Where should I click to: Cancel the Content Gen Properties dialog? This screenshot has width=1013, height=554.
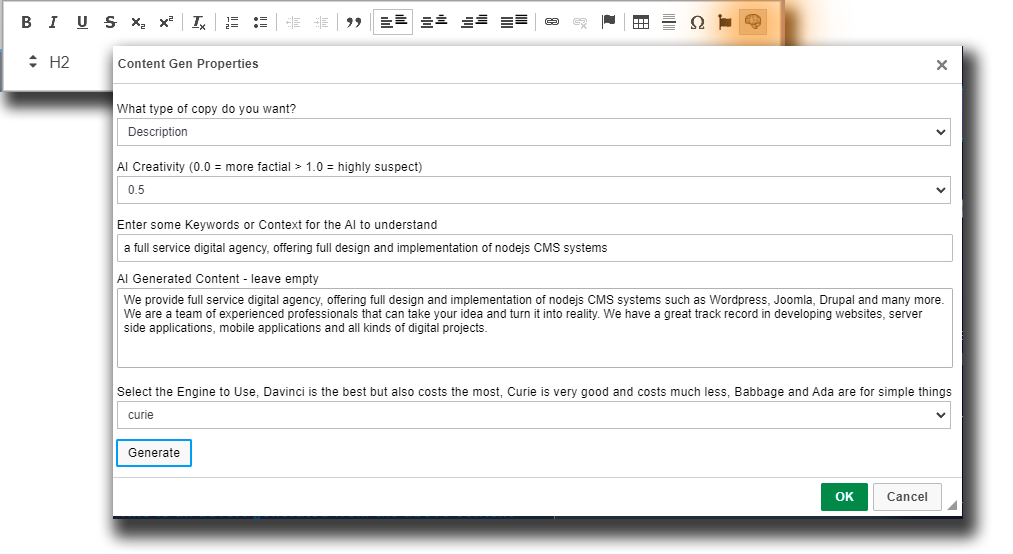[907, 497]
